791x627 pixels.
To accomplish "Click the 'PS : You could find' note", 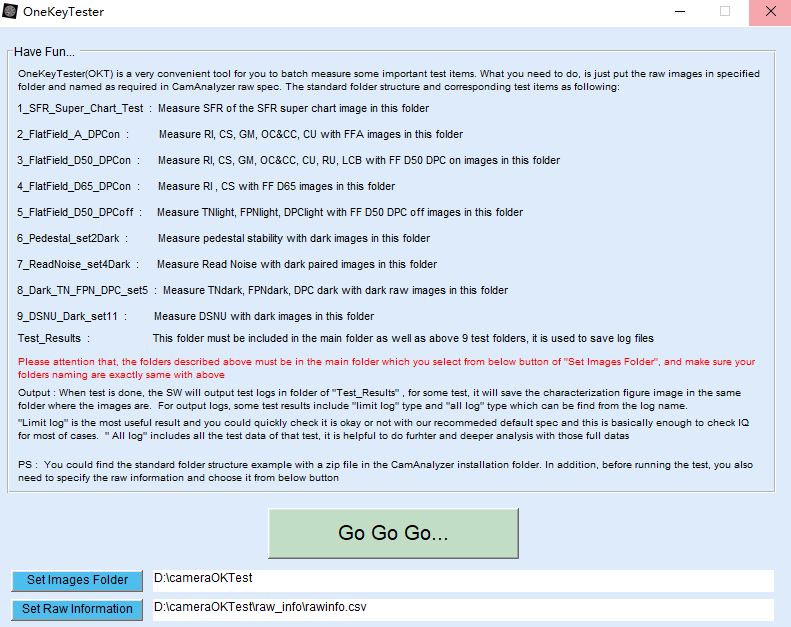I will click(x=385, y=471).
